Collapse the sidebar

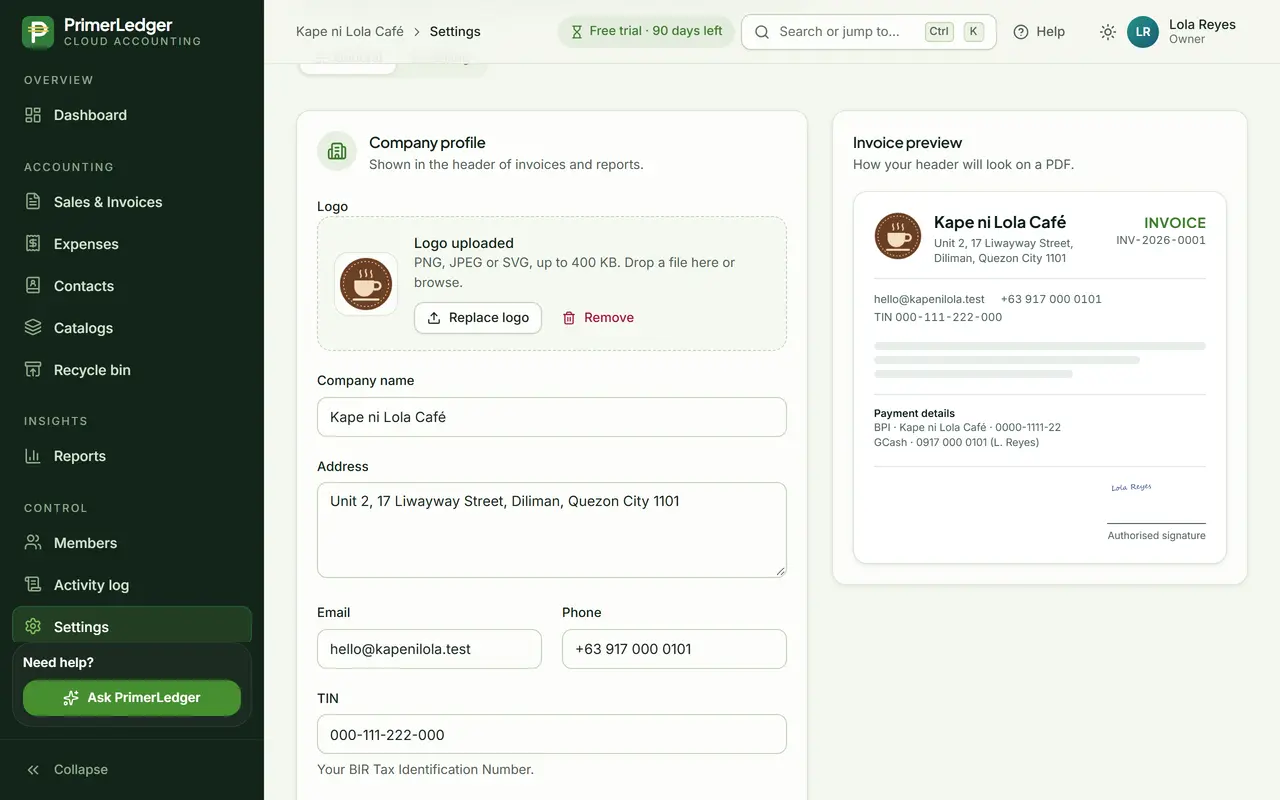pos(67,770)
